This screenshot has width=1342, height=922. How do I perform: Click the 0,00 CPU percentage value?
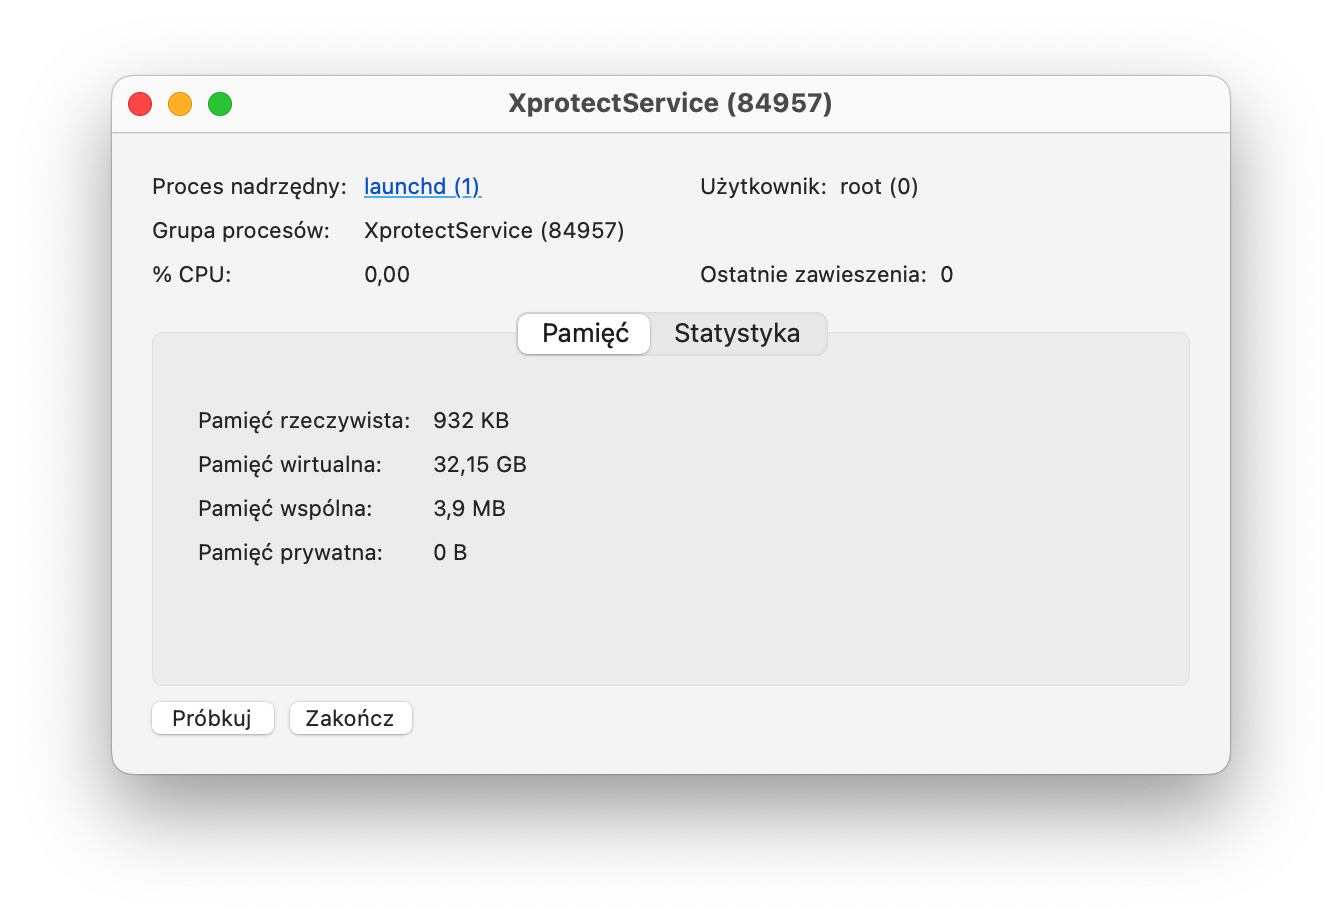coord(387,275)
